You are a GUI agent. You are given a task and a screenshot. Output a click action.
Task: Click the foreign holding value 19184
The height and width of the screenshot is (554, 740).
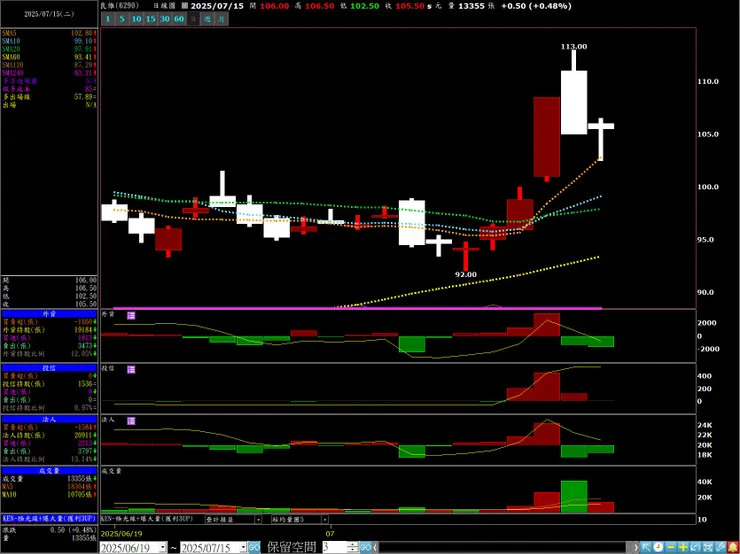[83, 329]
